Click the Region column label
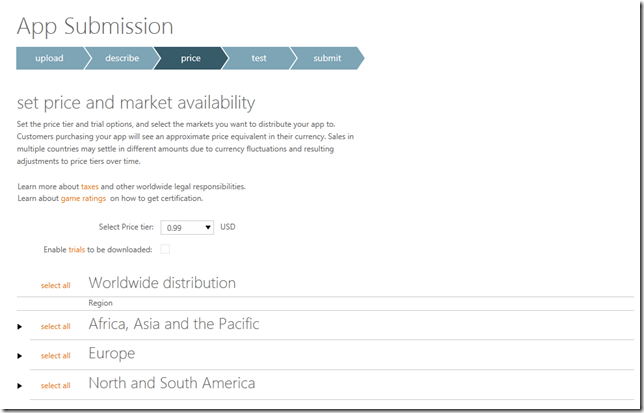644x413 pixels. (101, 303)
